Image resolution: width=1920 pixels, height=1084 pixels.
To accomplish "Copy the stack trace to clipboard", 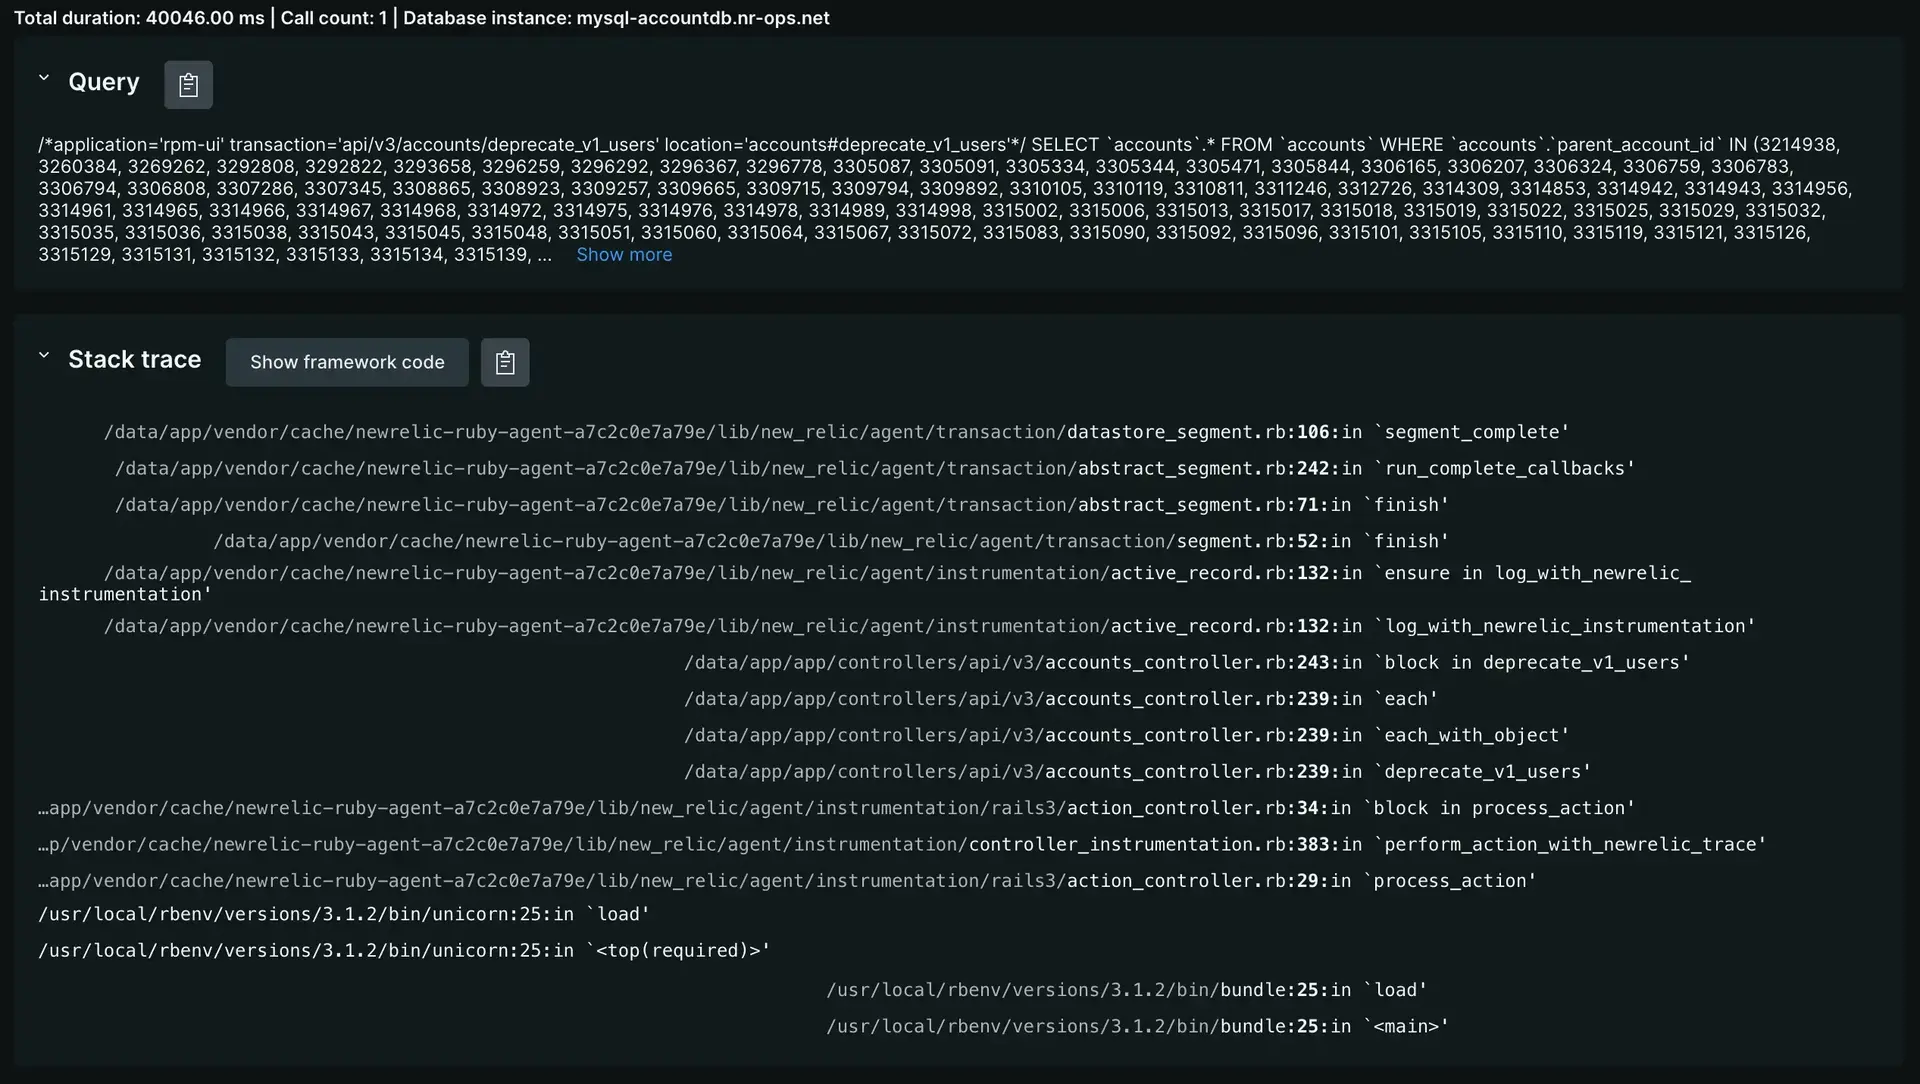I will [x=505, y=362].
